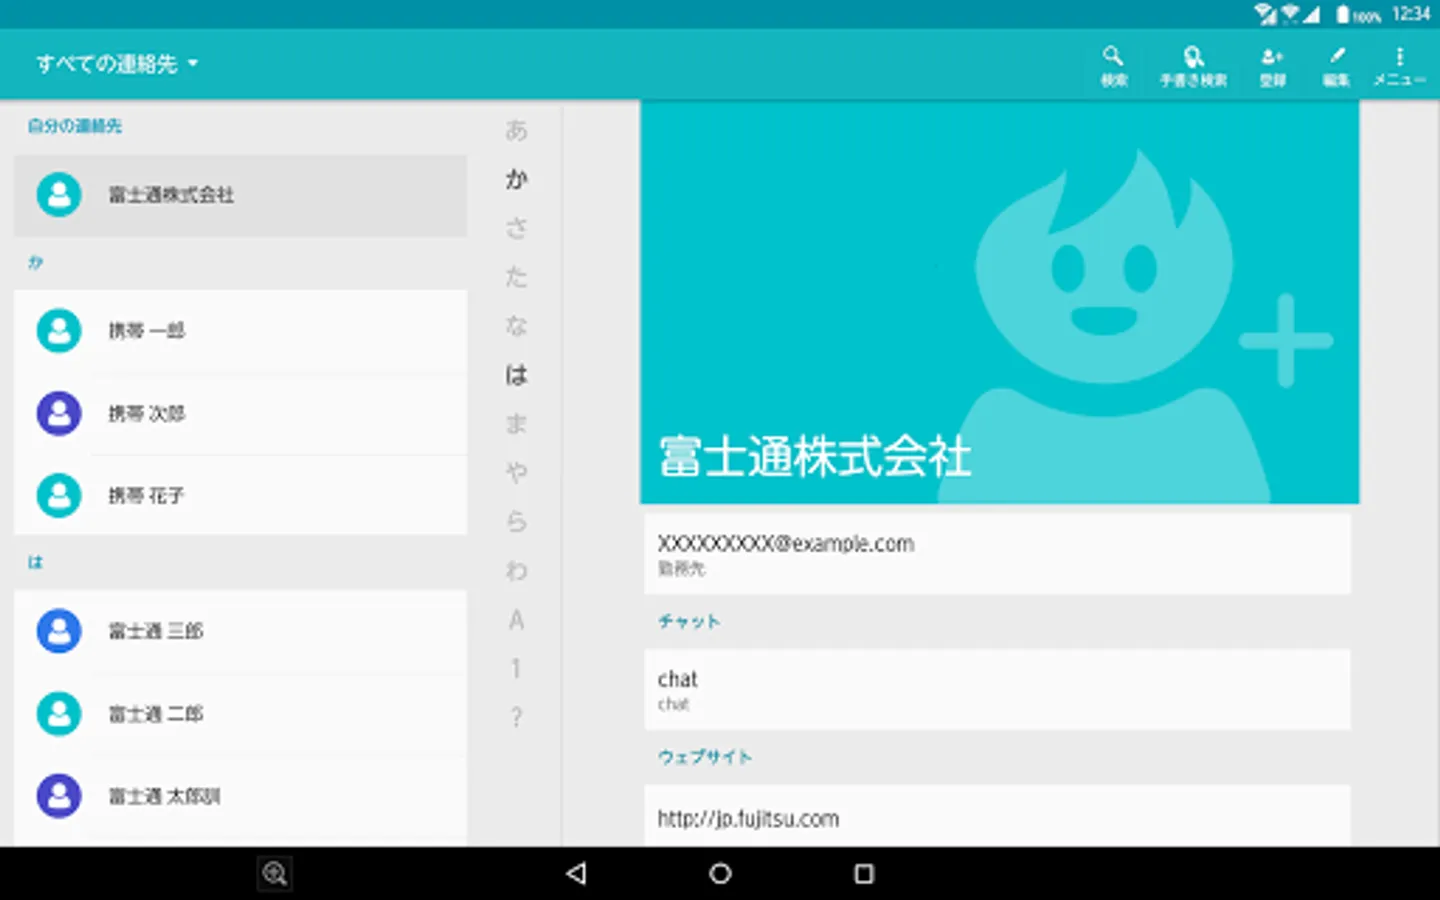Jump to index letter さ
This screenshot has height=900, width=1440.
click(516, 228)
